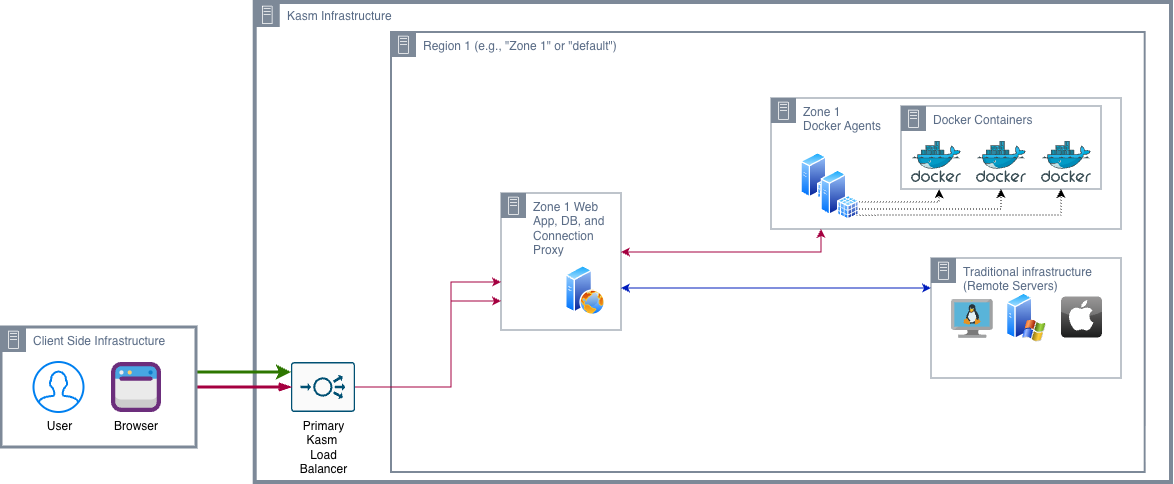The image size is (1174, 484).
Task: Click the black Apple logo icon
Action: [x=1081, y=317]
